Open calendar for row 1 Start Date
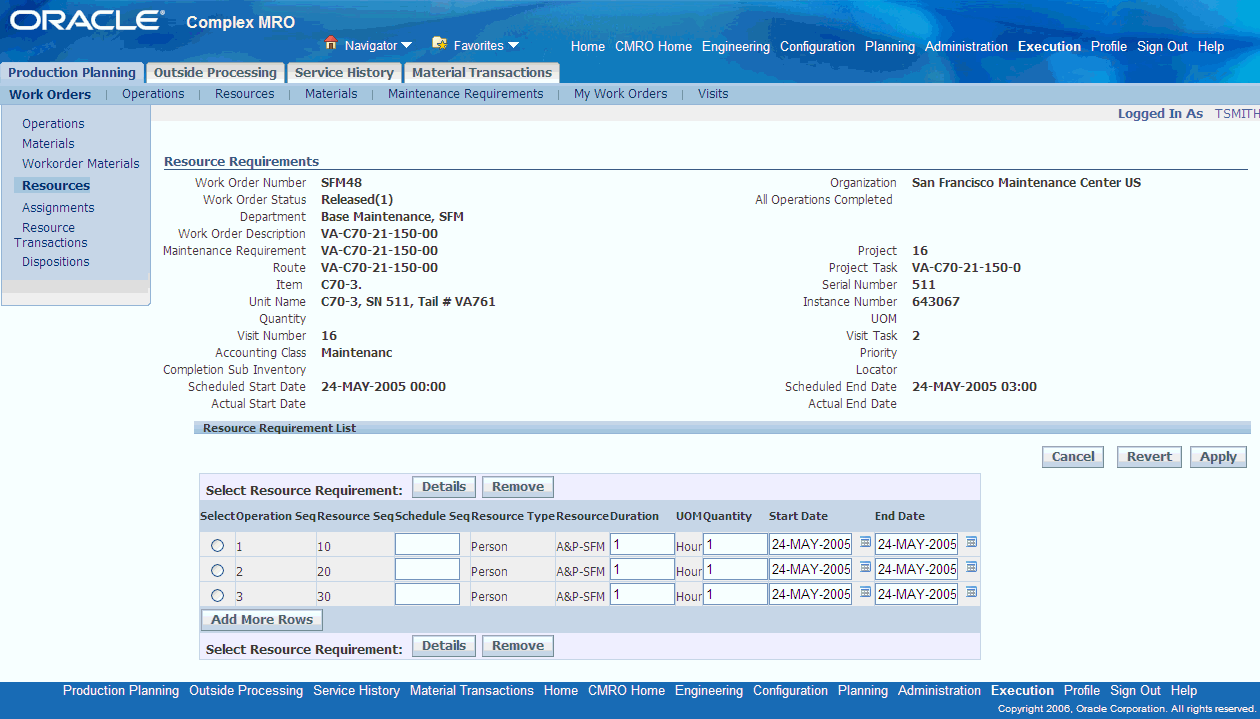The height and width of the screenshot is (719, 1260). pyautogui.click(x=866, y=542)
